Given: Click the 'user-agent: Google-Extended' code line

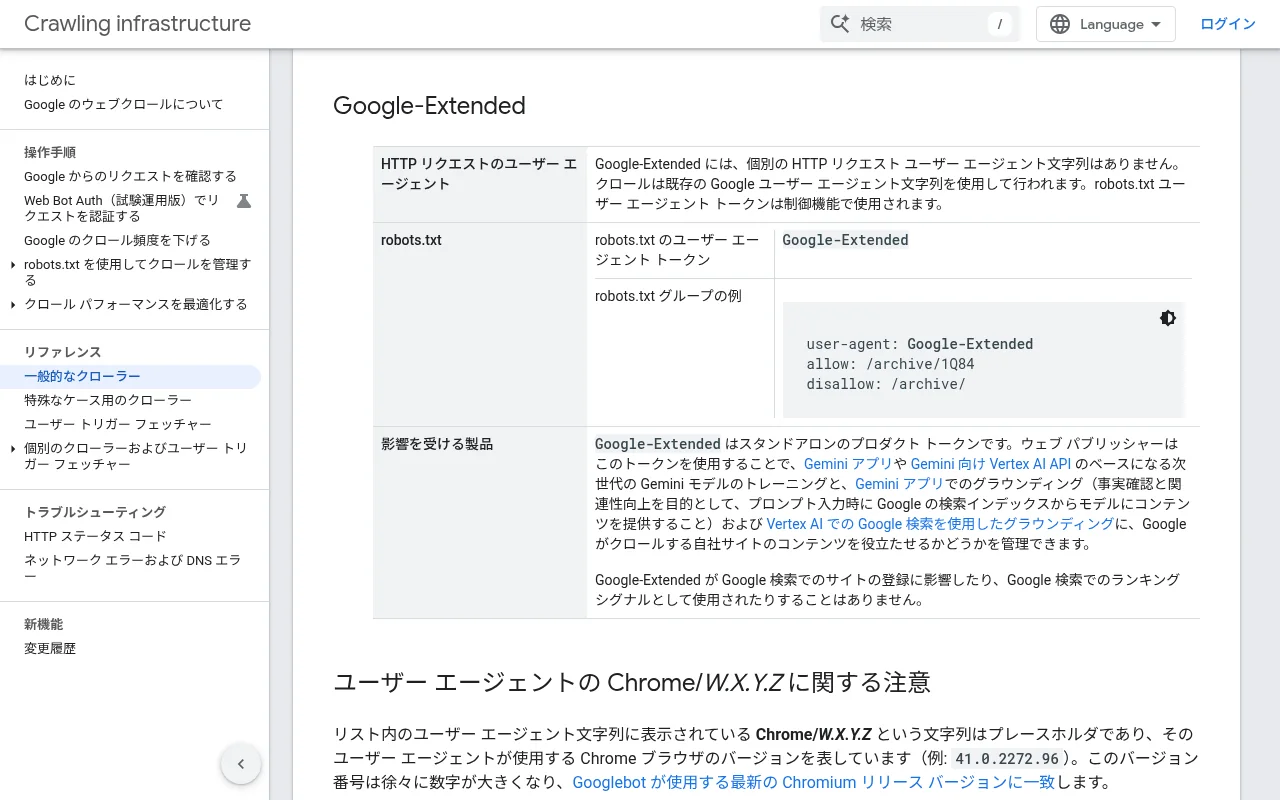Looking at the screenshot, I should click(920, 344).
